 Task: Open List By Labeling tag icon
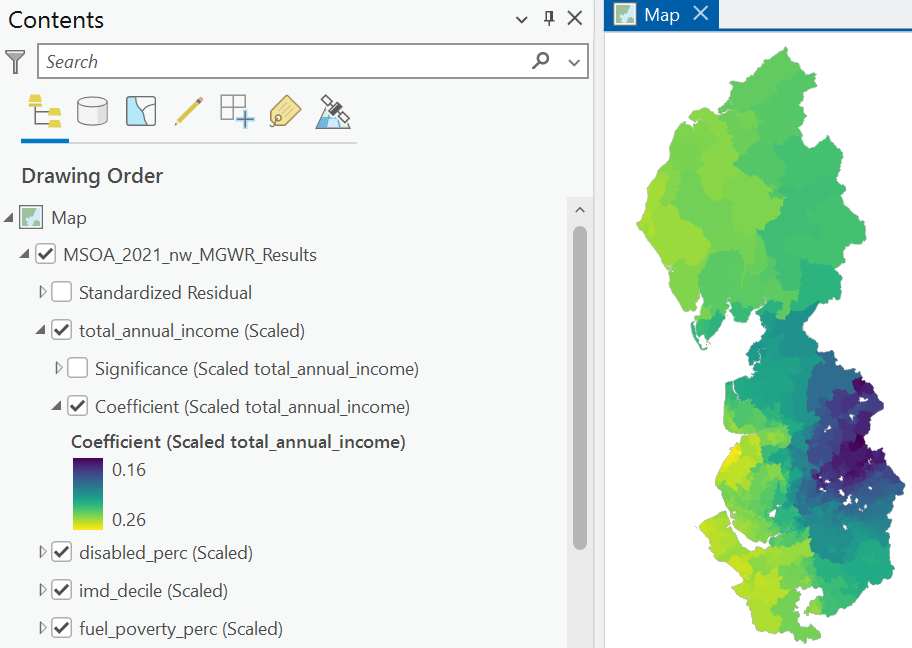pos(285,111)
